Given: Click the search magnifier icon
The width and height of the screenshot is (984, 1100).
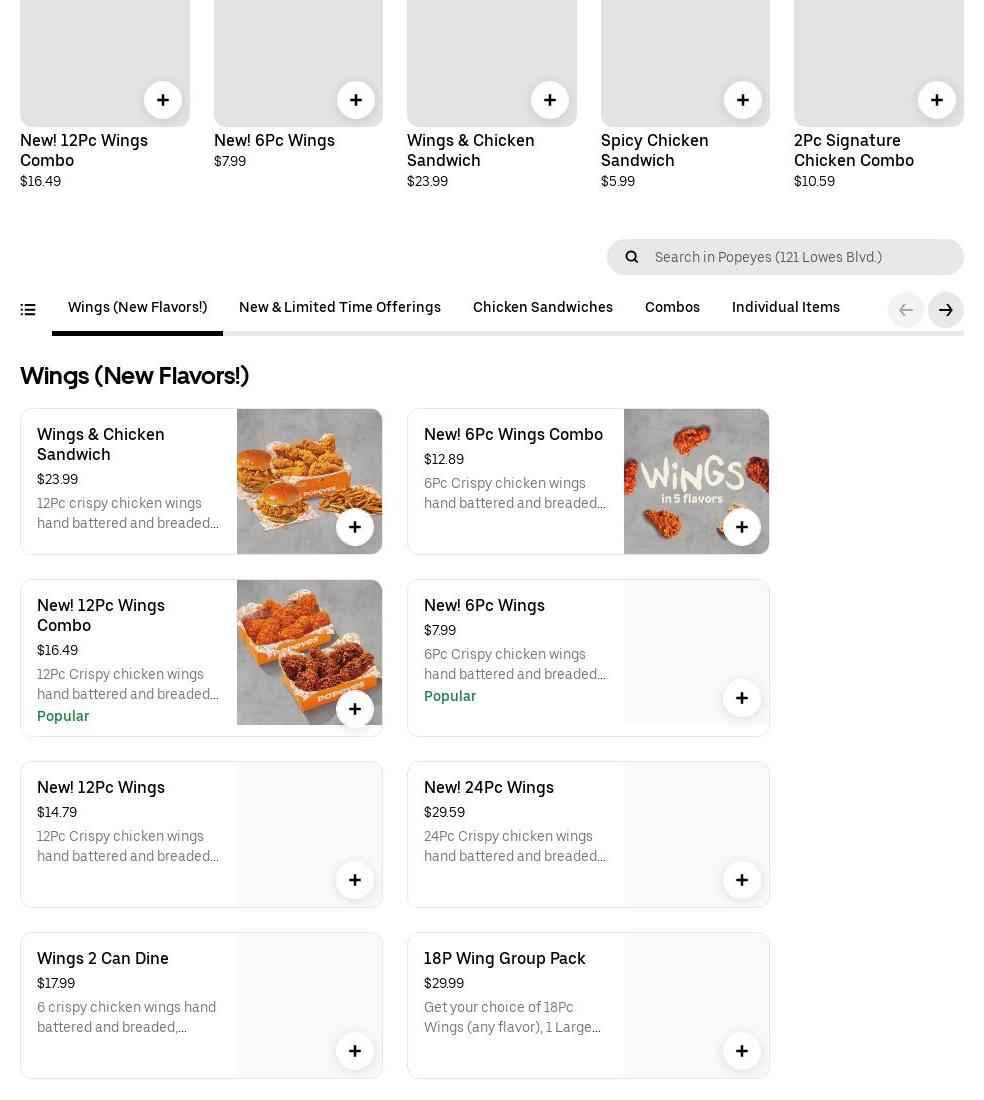Looking at the screenshot, I should click(x=632, y=257).
